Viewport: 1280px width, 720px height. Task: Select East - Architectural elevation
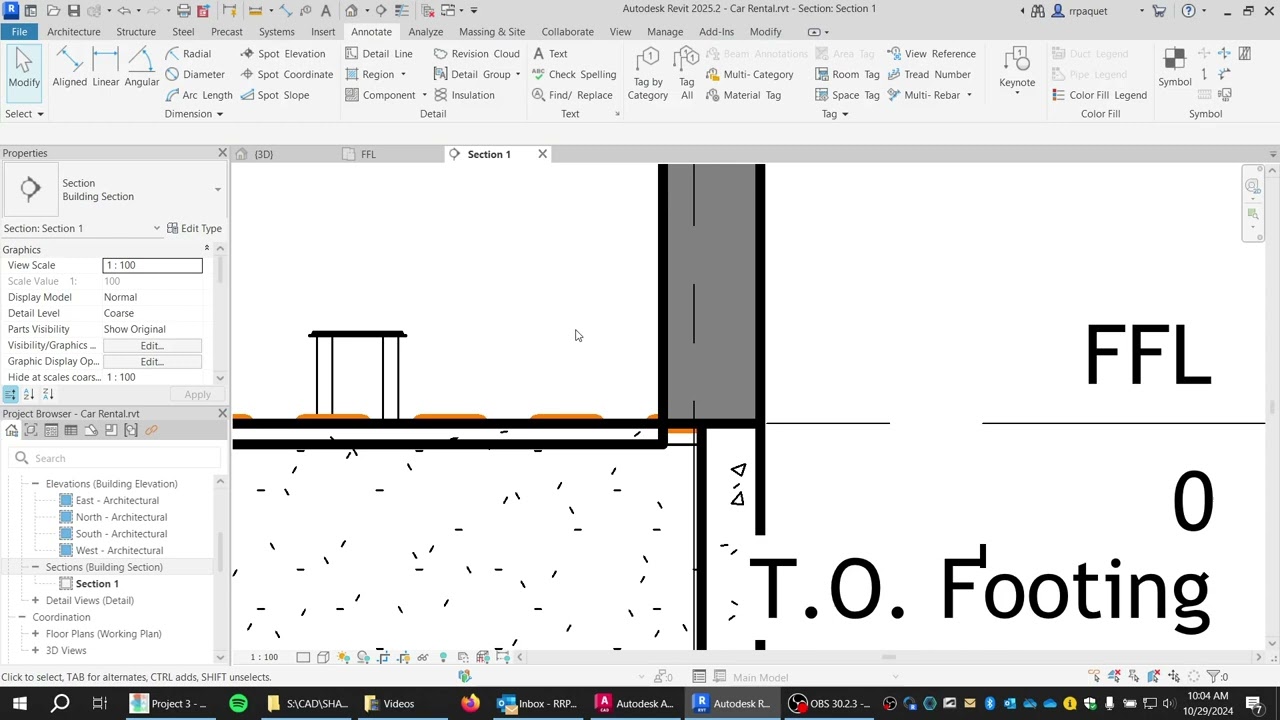(x=117, y=500)
